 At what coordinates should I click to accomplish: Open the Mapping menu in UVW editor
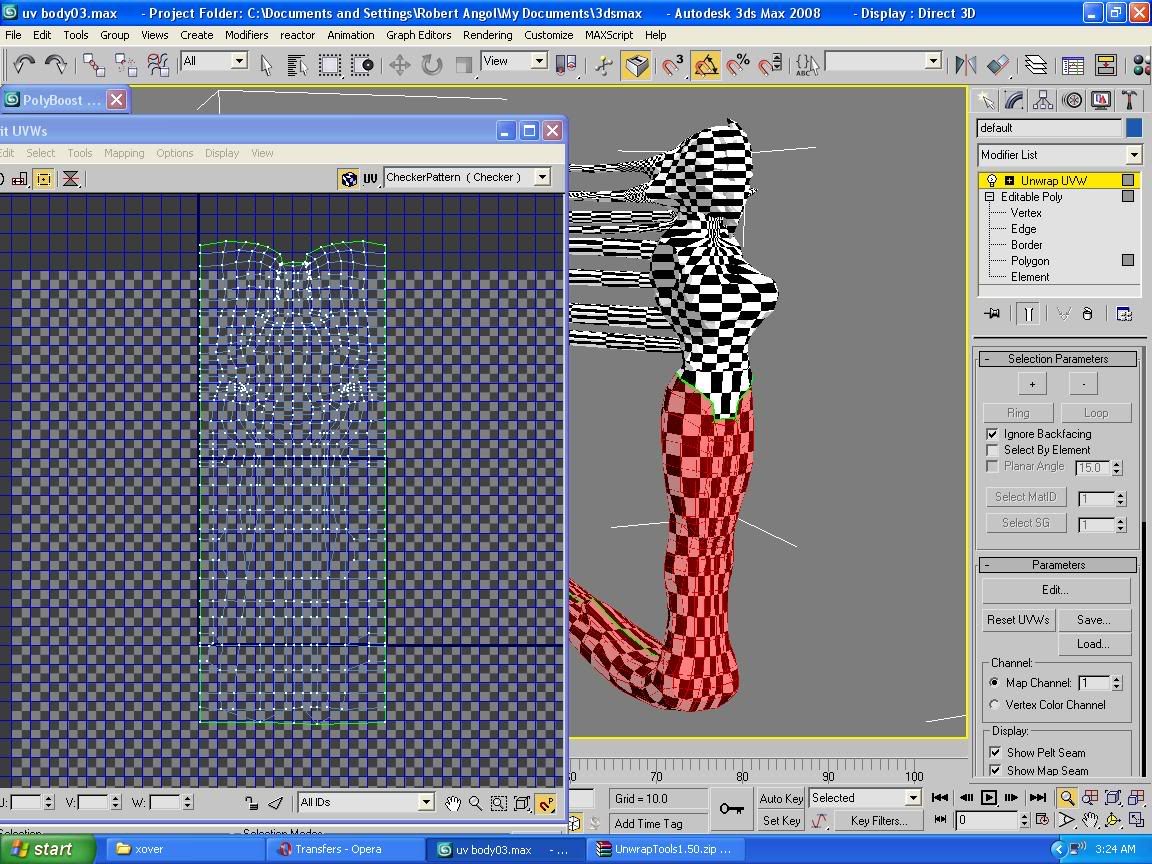124,153
